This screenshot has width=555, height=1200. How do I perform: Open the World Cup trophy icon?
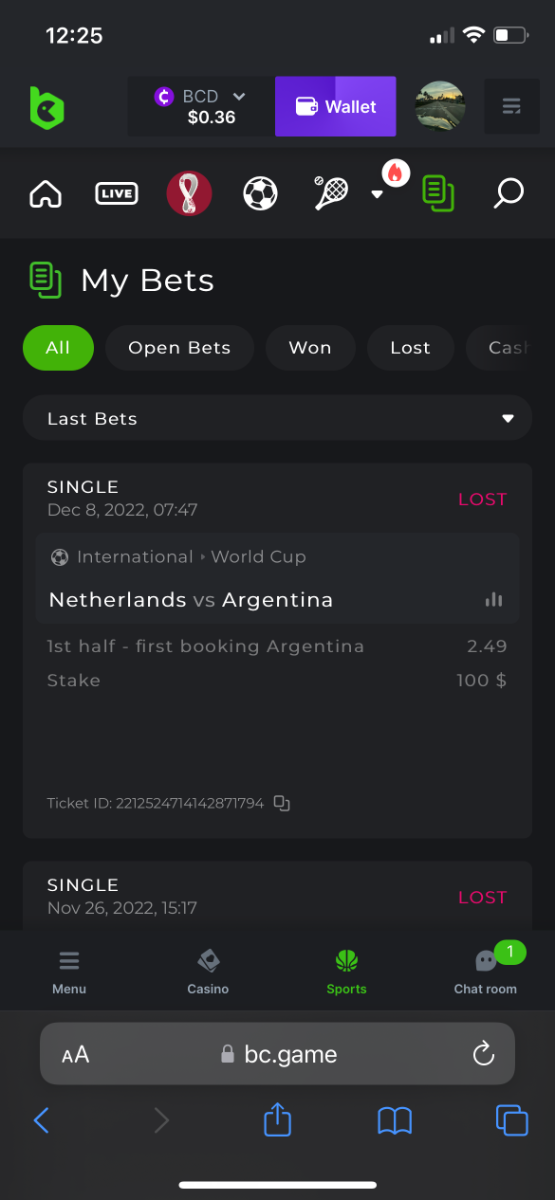coord(189,193)
